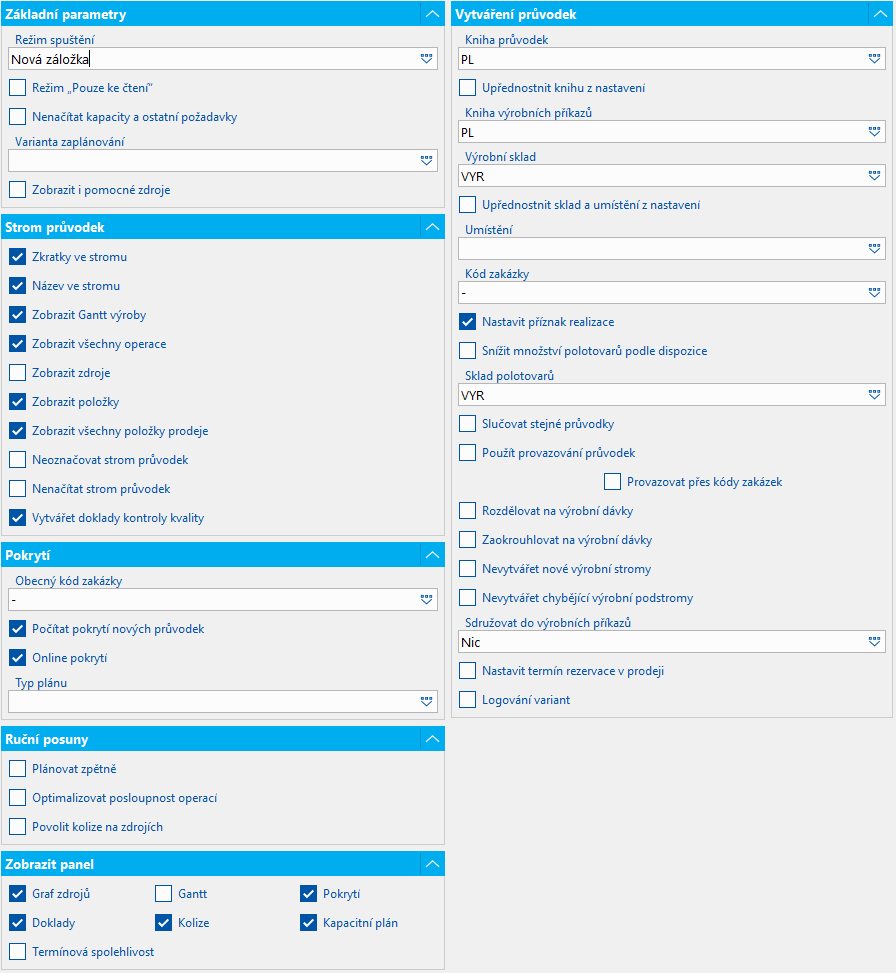Uncheck Zobrazit Gantt výroby
This screenshot has height=973, width=896.
(x=18, y=315)
